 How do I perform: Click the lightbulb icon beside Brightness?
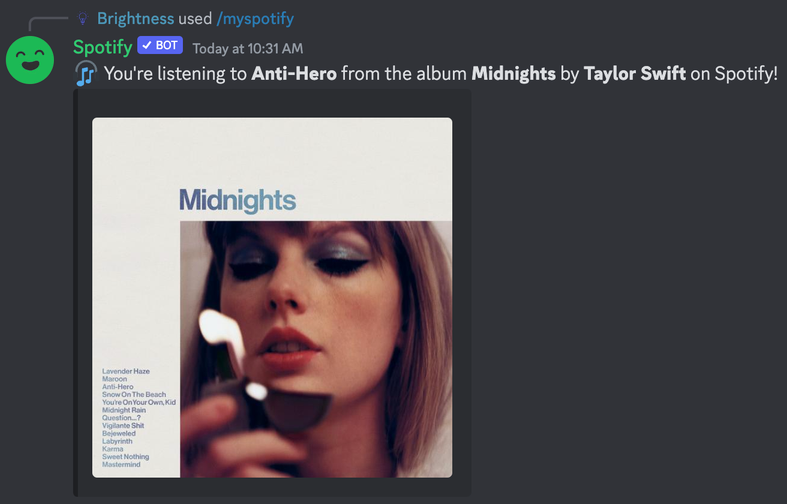[83, 19]
